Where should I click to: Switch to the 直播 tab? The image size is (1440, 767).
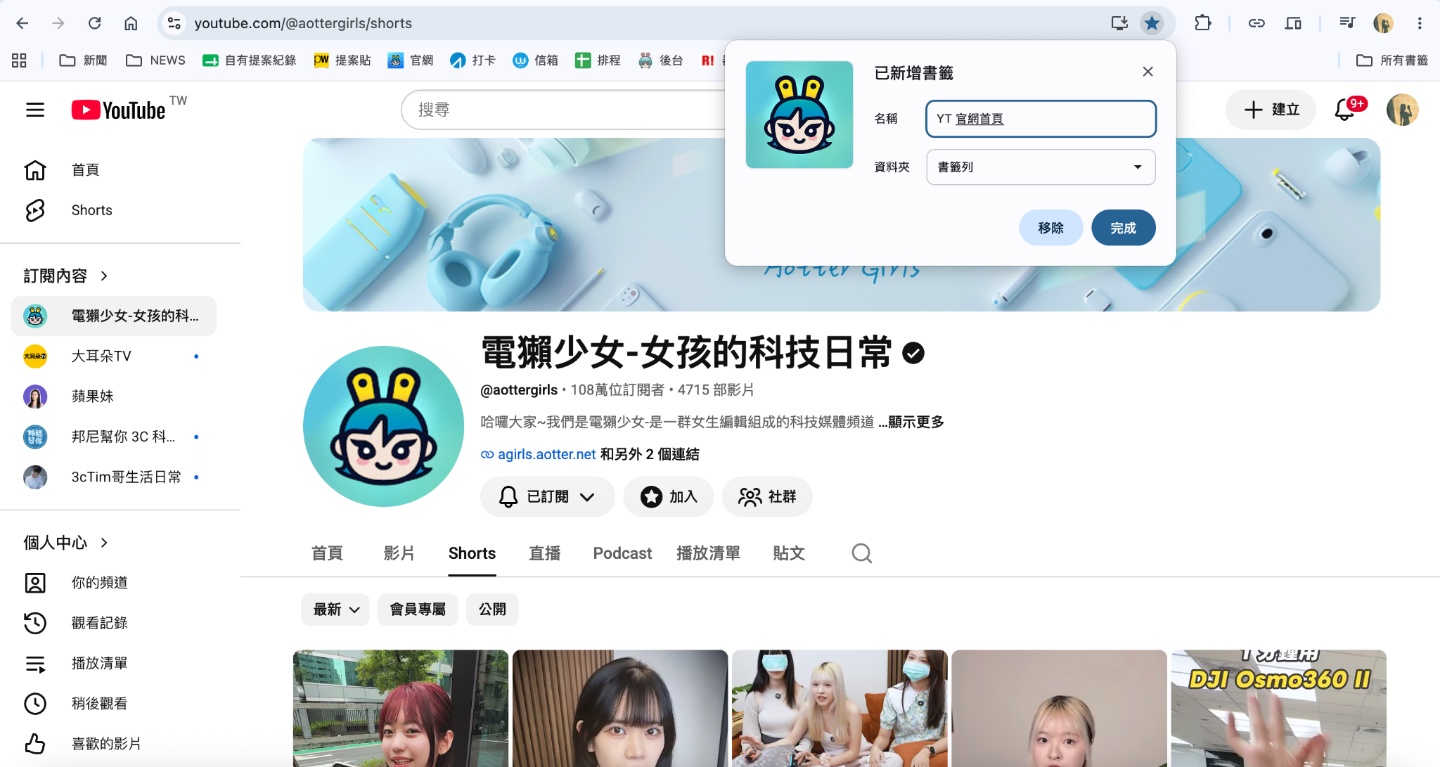pos(544,553)
